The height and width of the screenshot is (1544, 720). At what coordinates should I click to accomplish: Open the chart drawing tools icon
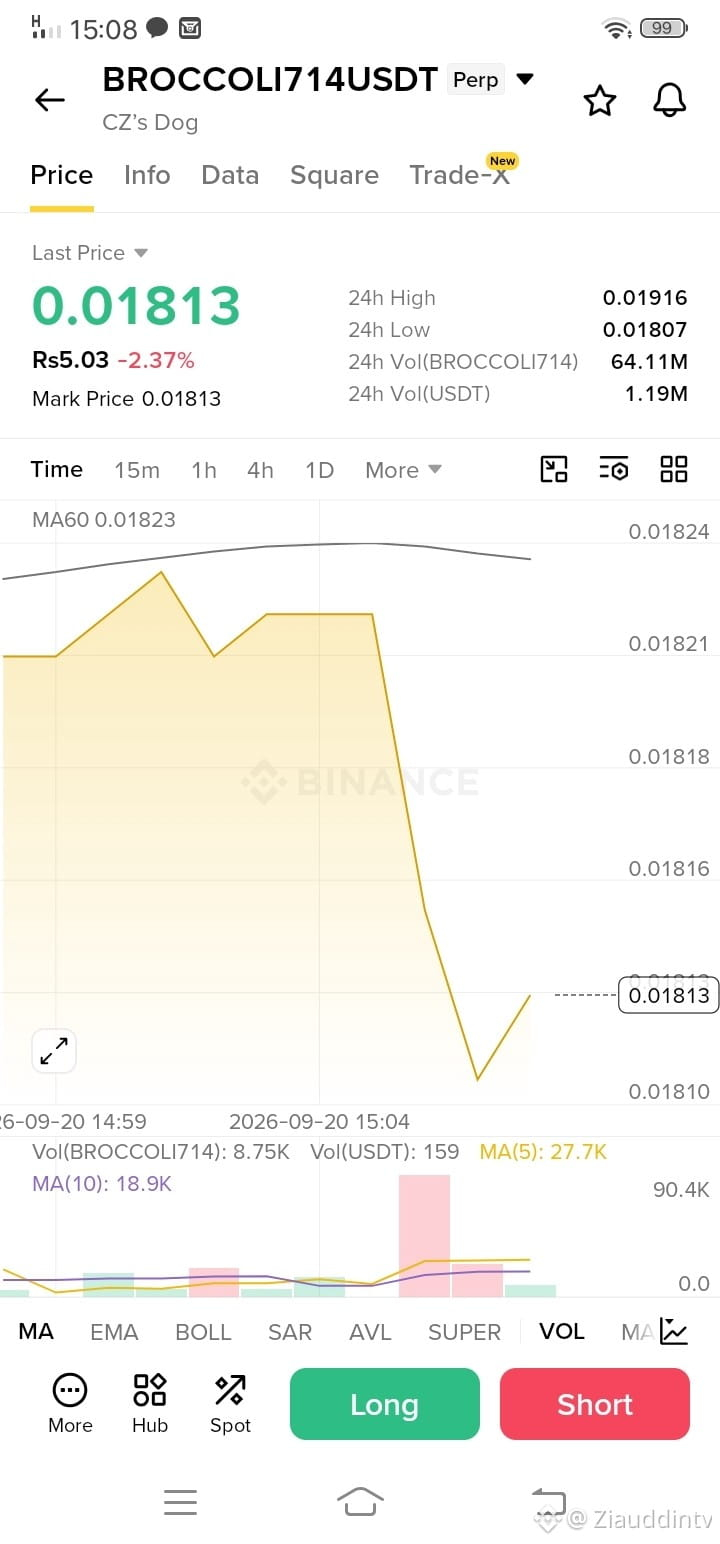(554, 469)
